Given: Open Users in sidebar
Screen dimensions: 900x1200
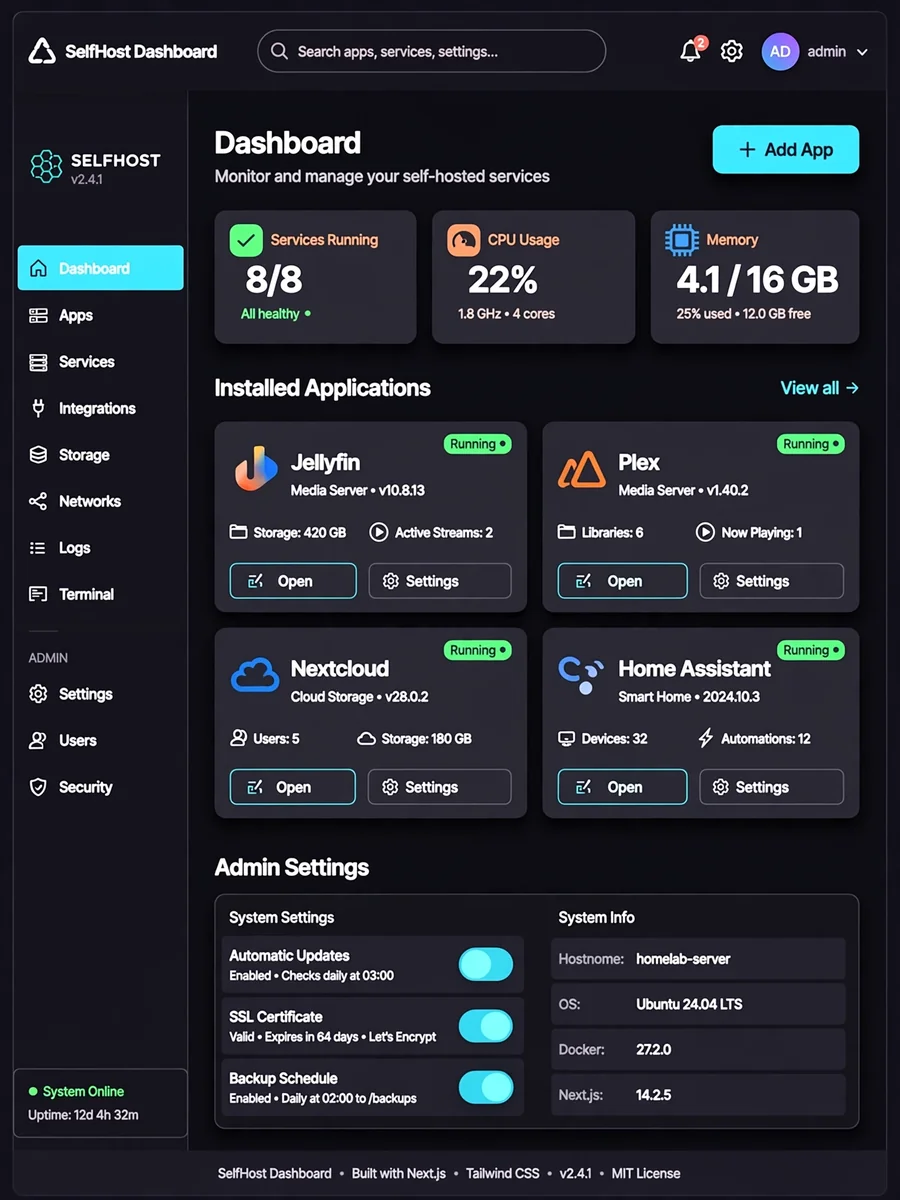Looking at the screenshot, I should click(x=100, y=741).
